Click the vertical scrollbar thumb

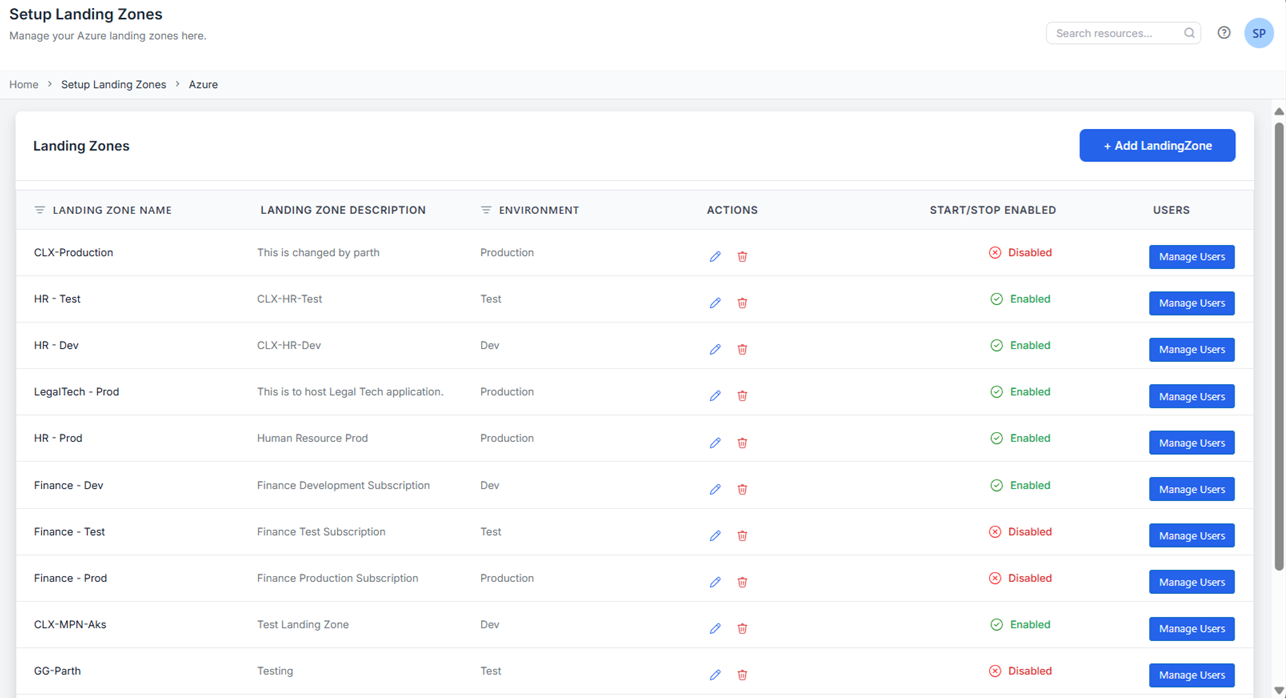(1279, 345)
